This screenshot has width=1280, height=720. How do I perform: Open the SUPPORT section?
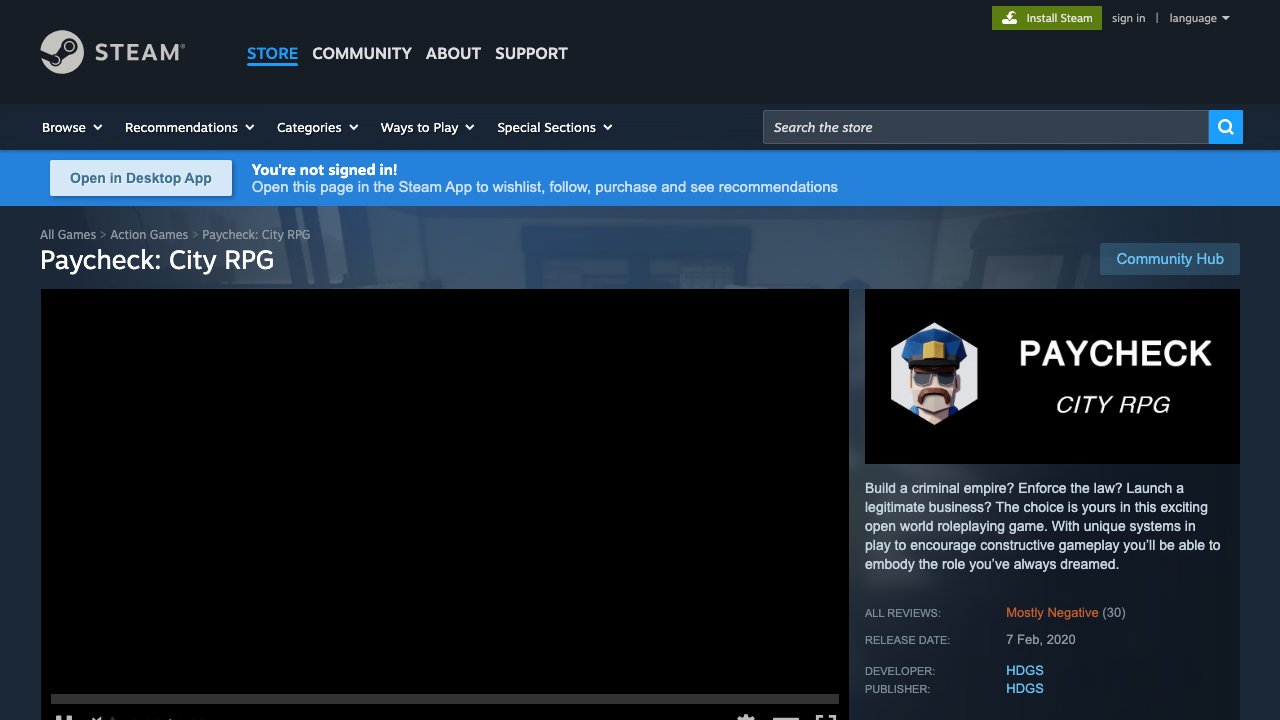(531, 53)
